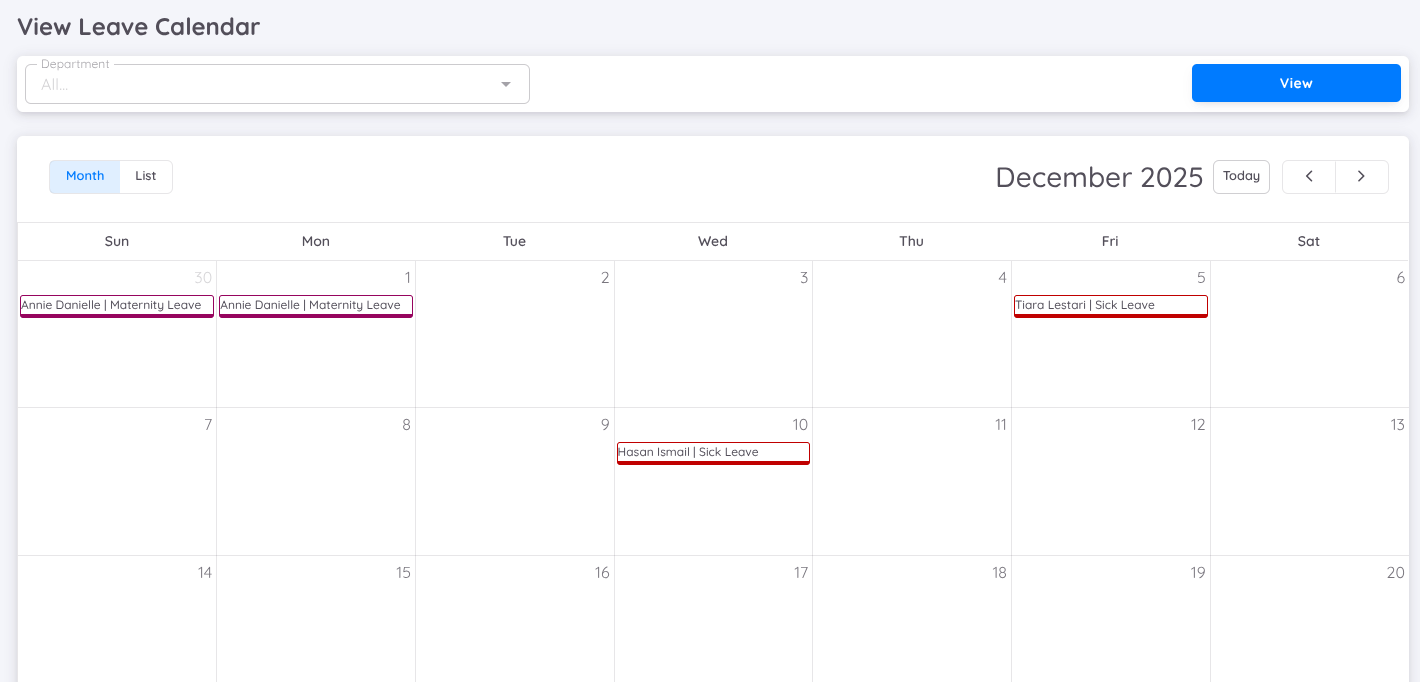Image resolution: width=1420 pixels, height=682 pixels.
Task: Expand the department filter list showing All...
Action: [x=505, y=84]
